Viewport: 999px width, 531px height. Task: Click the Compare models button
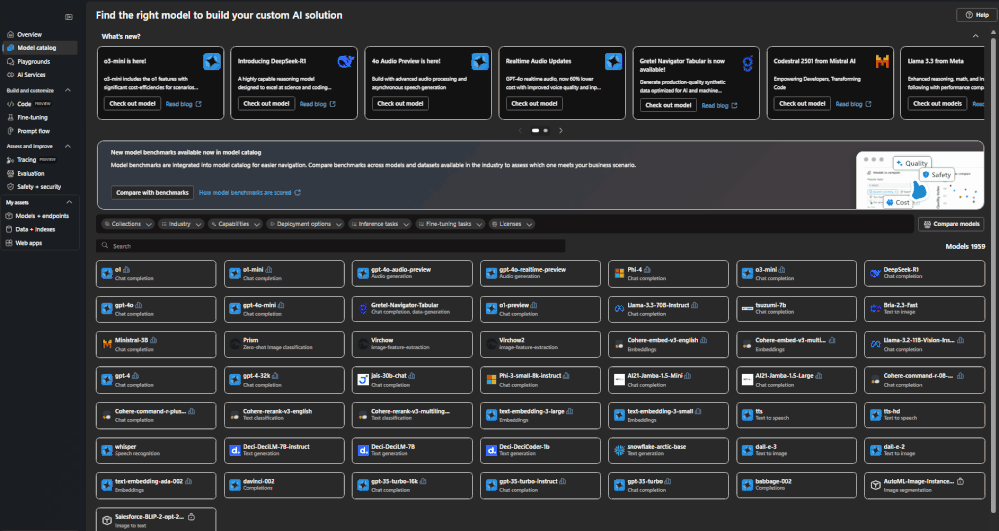click(951, 224)
